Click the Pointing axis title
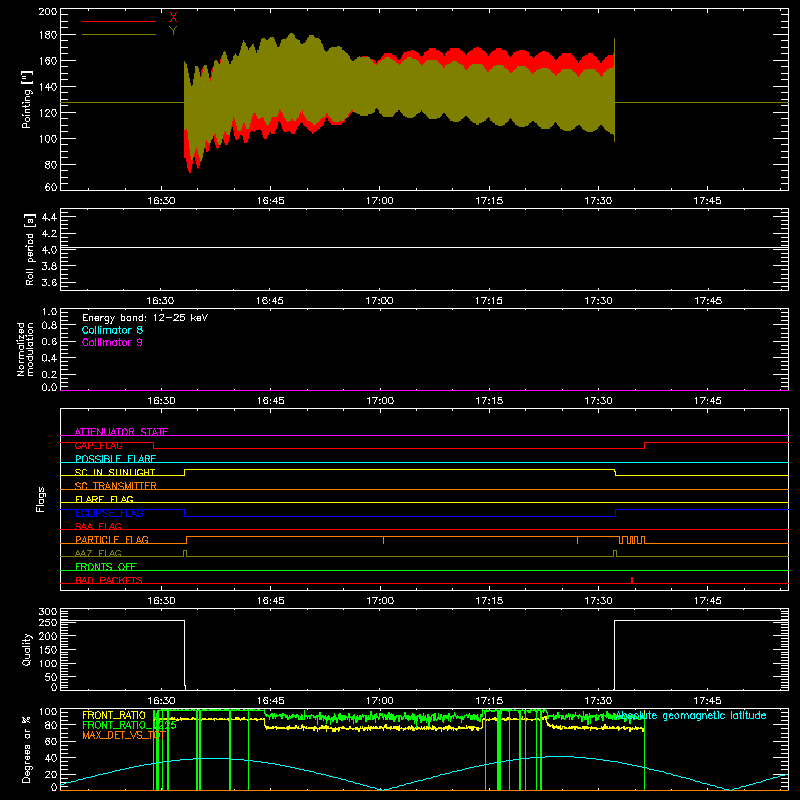Image resolution: width=800 pixels, height=800 pixels. 27,100
